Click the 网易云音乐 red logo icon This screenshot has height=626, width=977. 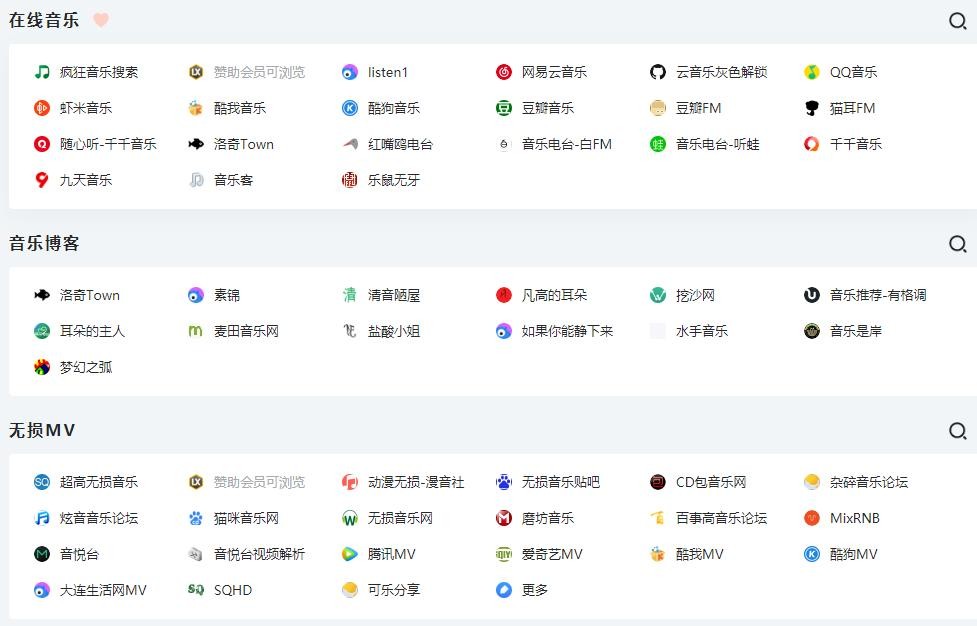click(x=504, y=72)
